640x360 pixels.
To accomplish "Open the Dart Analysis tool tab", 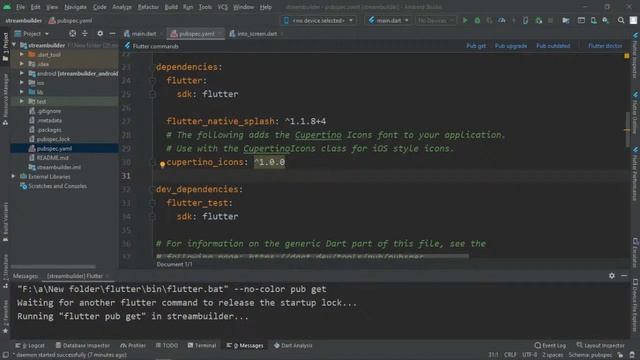I will coord(293,345).
